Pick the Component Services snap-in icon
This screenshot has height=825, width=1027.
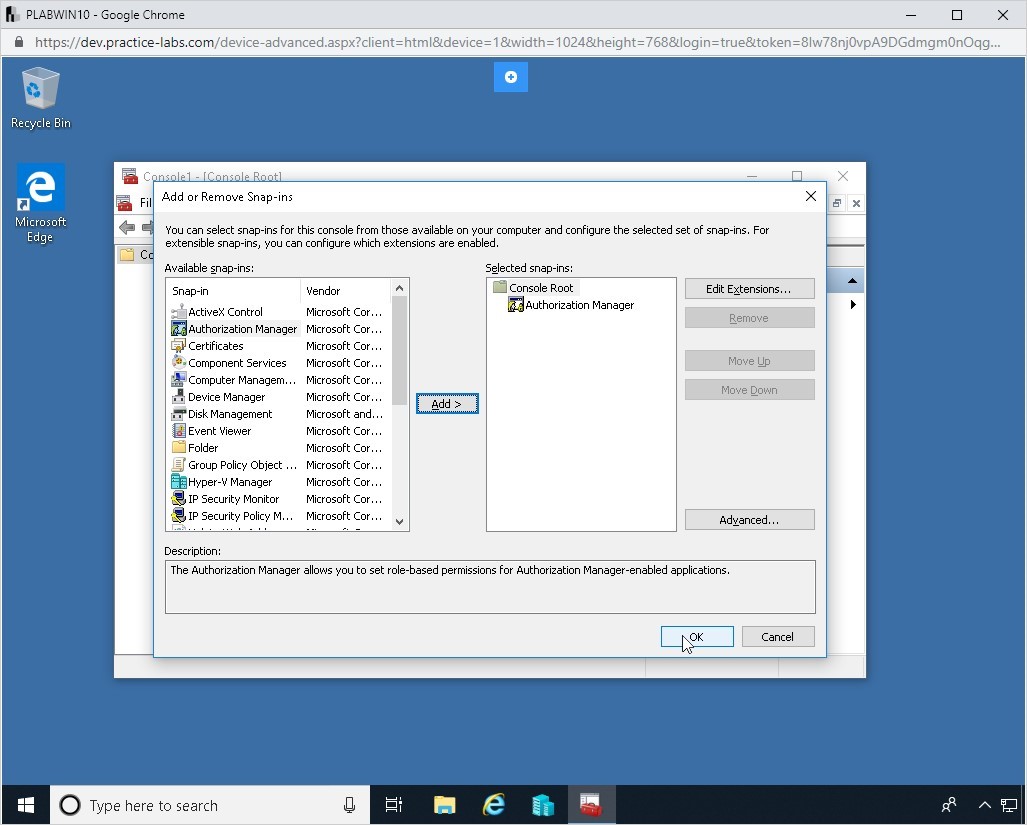click(x=179, y=363)
